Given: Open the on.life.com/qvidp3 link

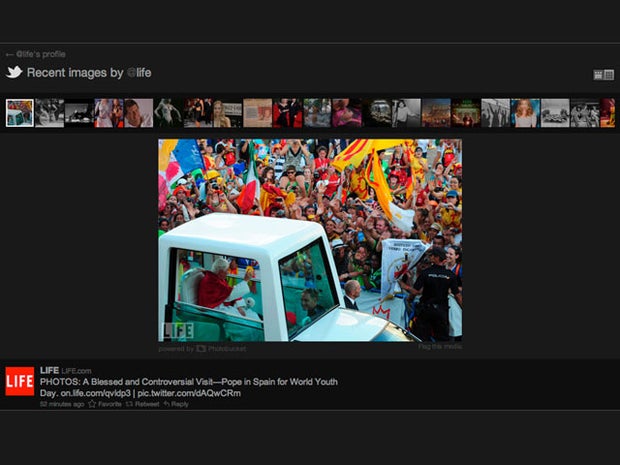Looking at the screenshot, I should 96,393.
